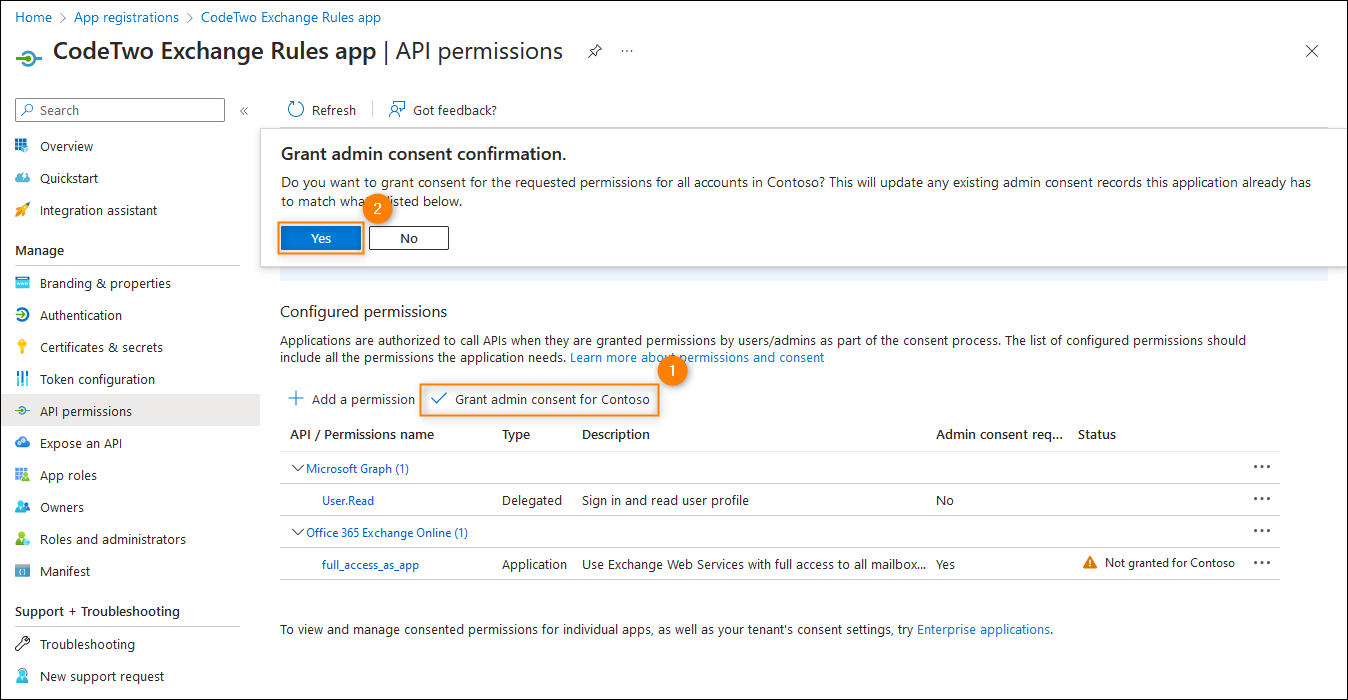The image size is (1348, 700).
Task: Collapse the sidebar with the double chevron
Action: 244,111
